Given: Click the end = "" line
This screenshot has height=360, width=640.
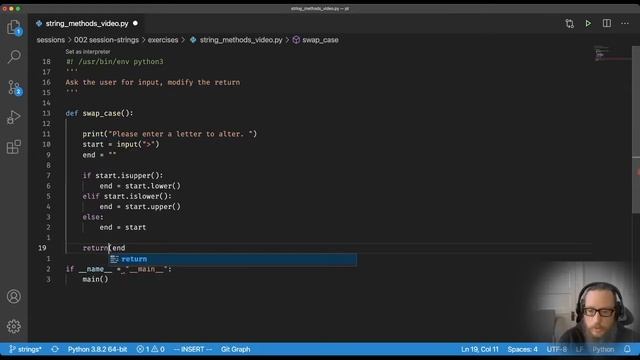Looking at the screenshot, I should point(99,155).
